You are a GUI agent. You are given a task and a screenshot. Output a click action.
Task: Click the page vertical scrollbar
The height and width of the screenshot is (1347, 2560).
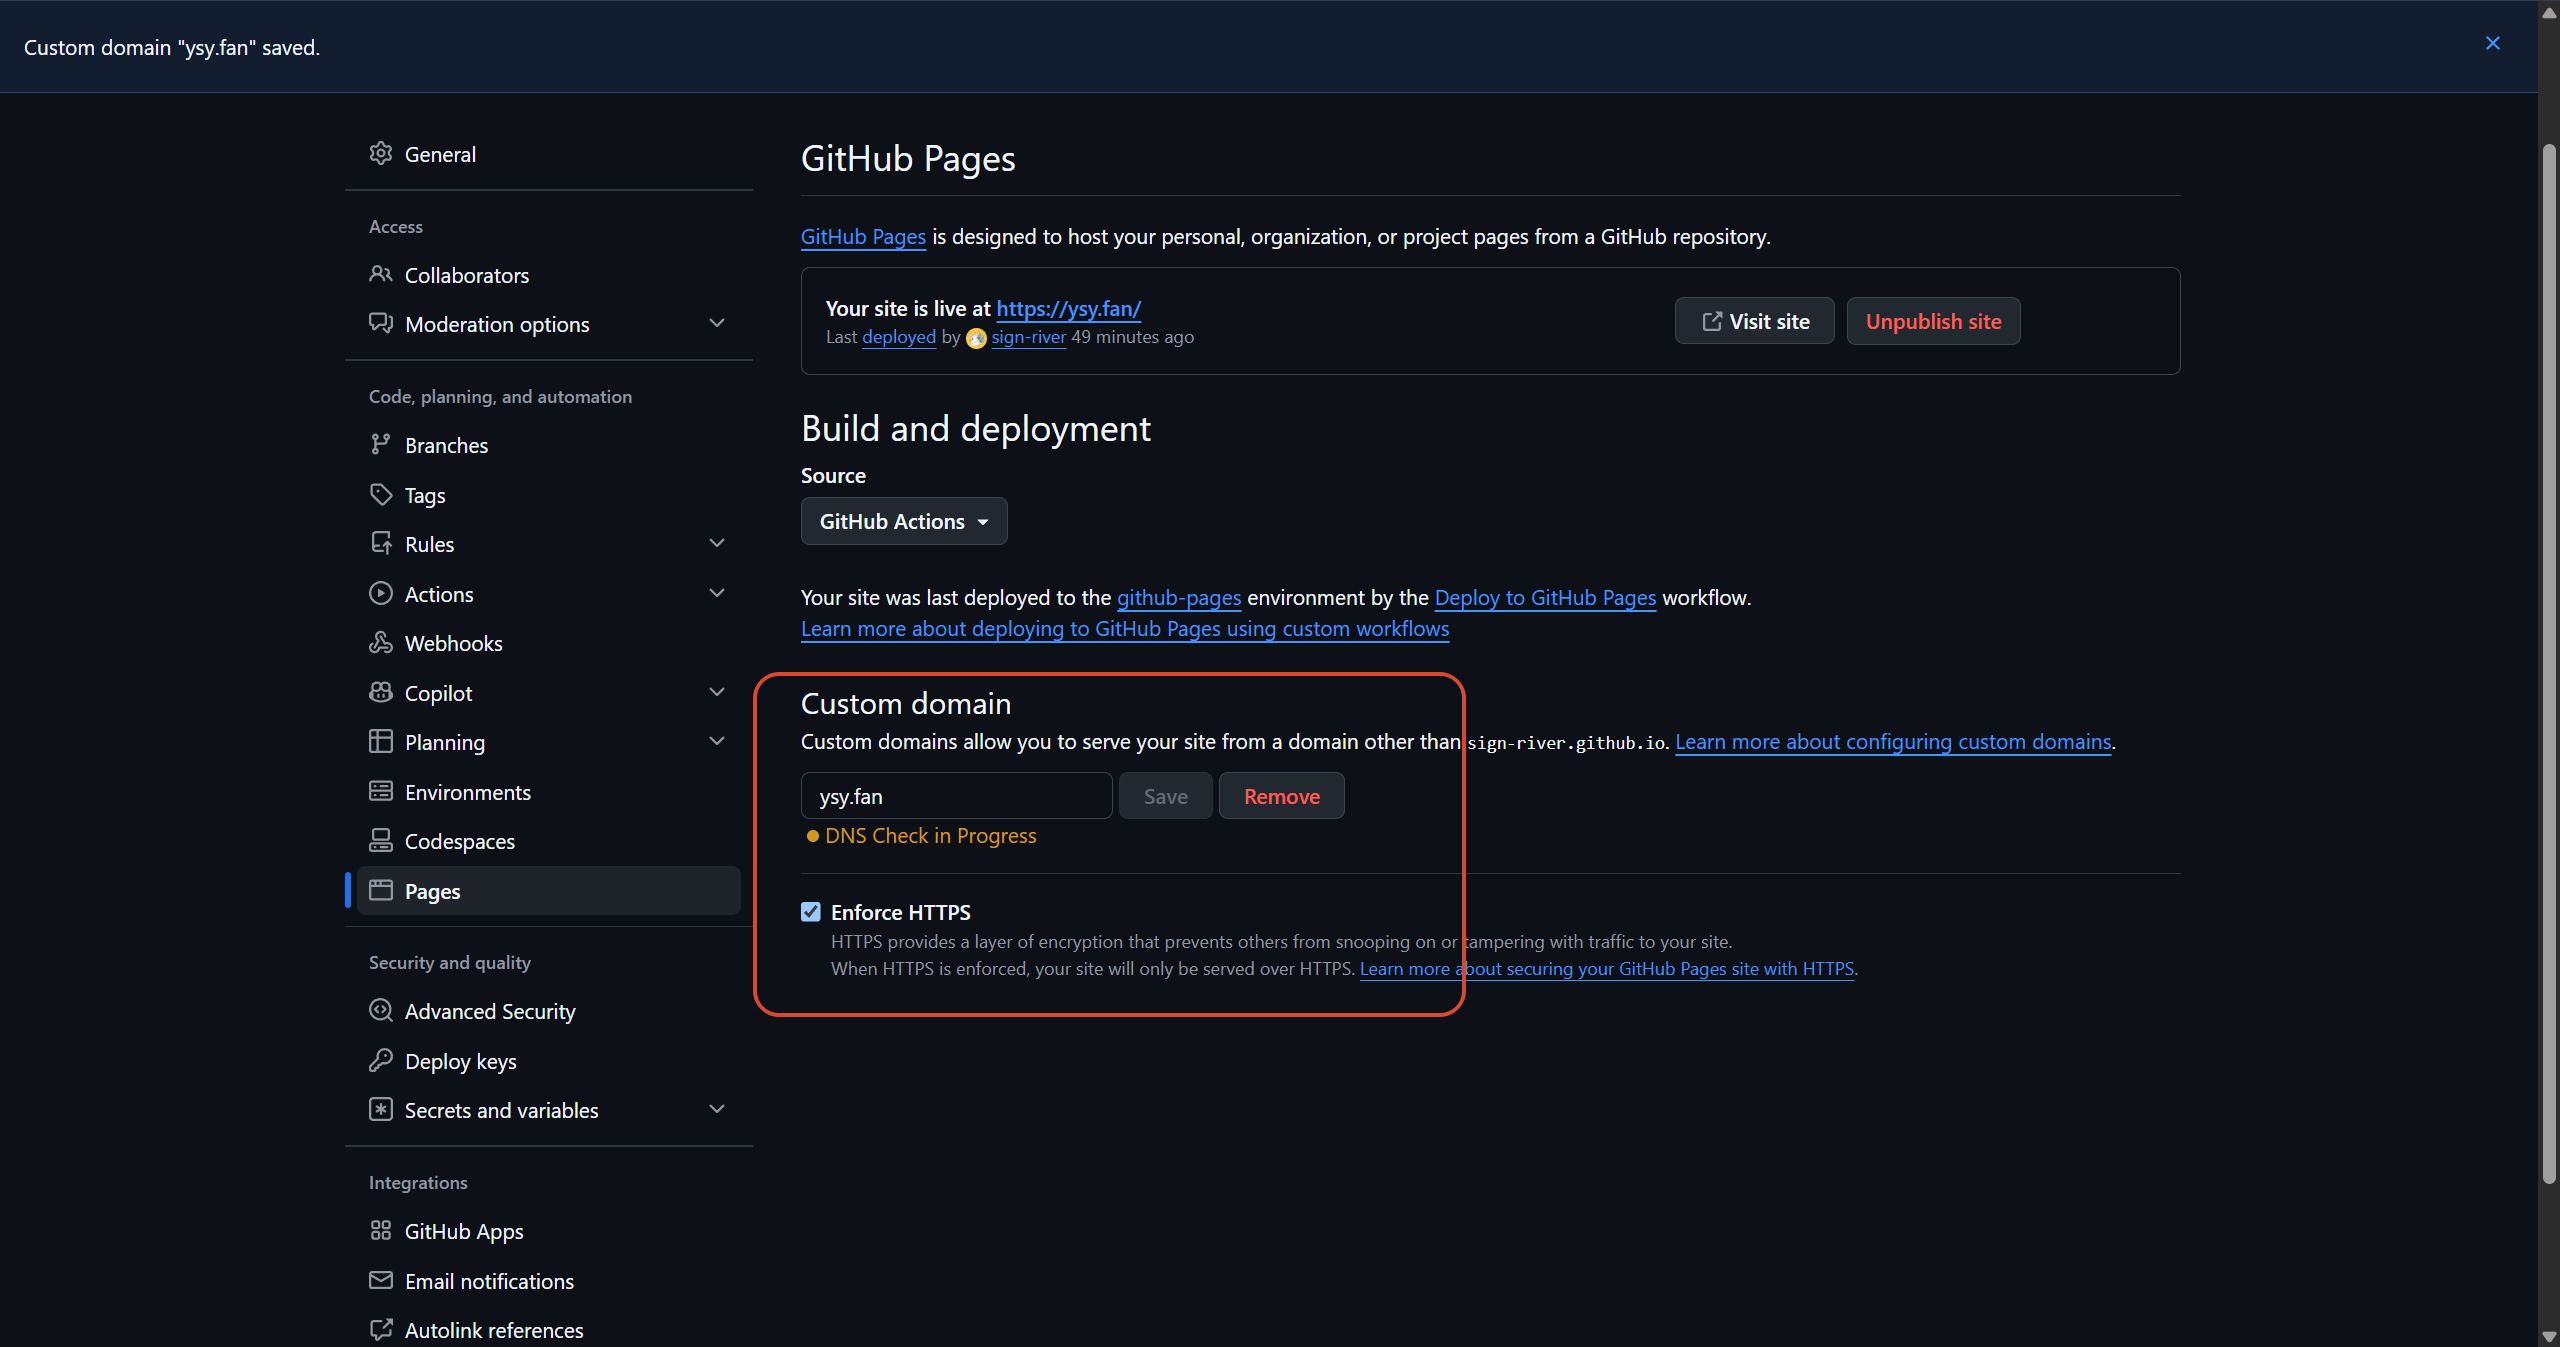[2549, 664]
